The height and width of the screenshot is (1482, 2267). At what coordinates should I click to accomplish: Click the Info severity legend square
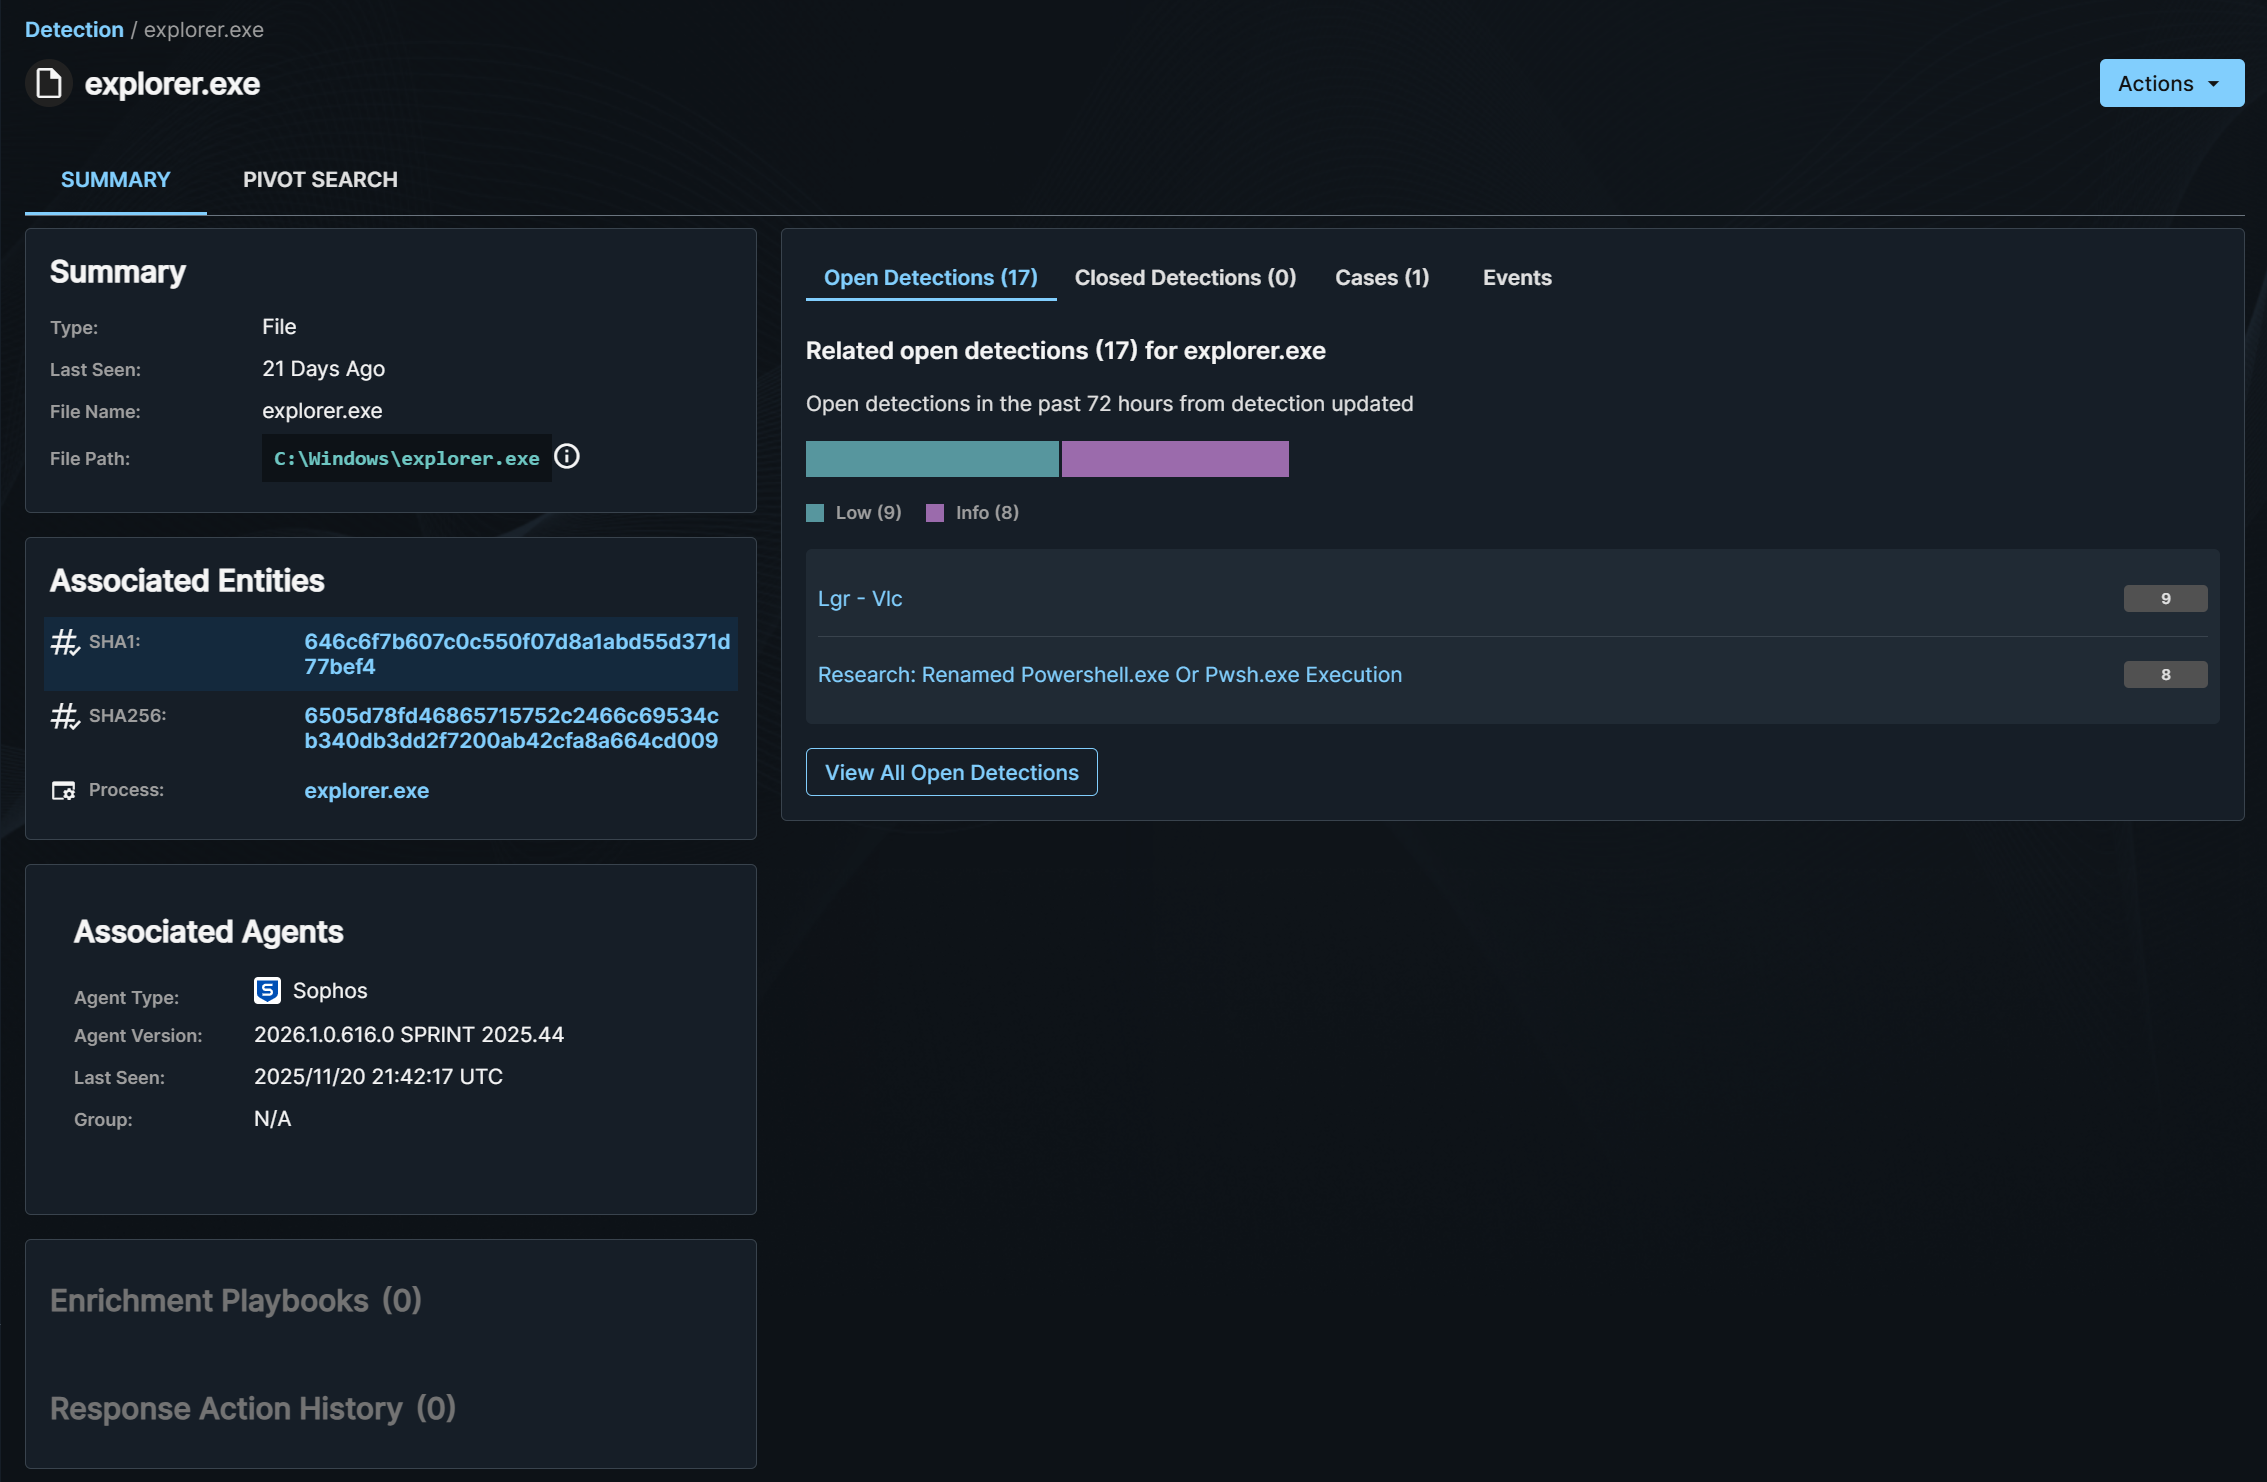(935, 513)
